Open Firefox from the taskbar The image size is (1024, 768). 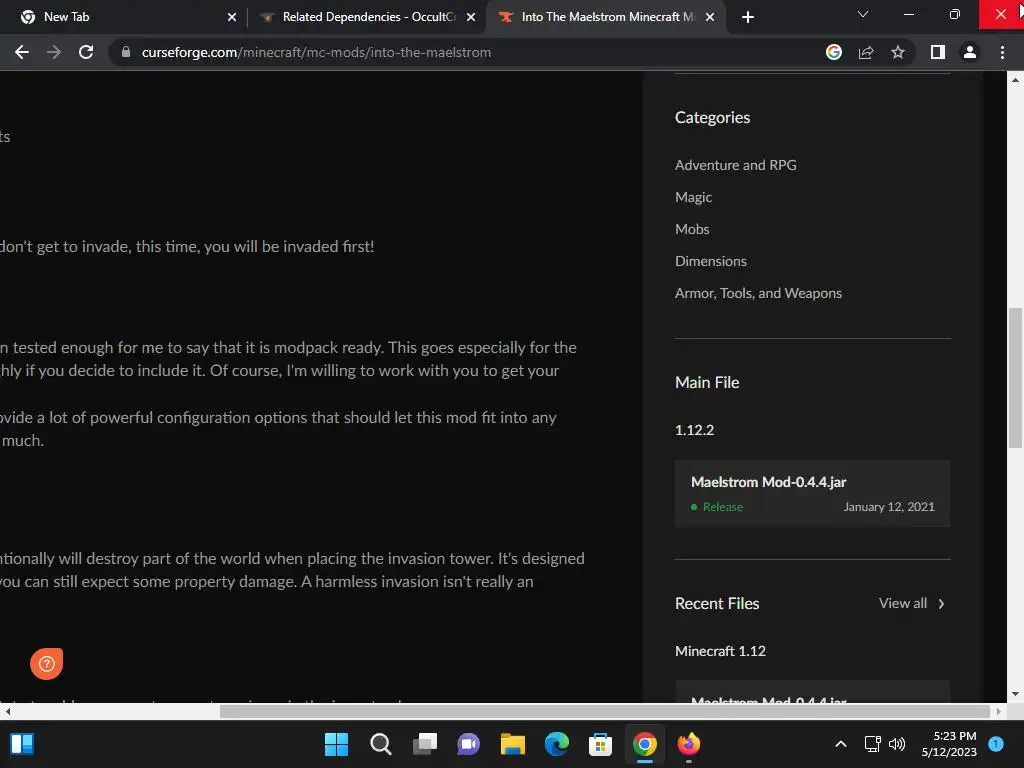coord(688,744)
